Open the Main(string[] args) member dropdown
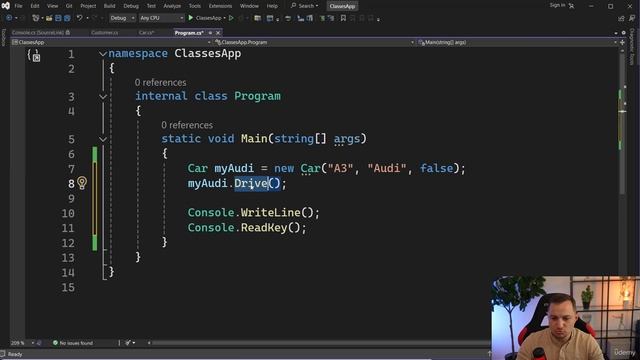This screenshot has height=360, width=640. (x=517, y=42)
